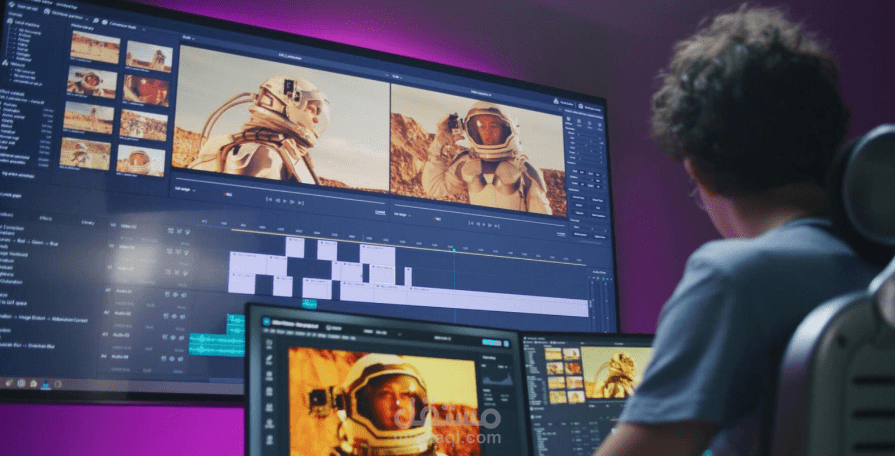Click the magnifier search icon in top toolbar
895x456 pixels.
[96, 21]
